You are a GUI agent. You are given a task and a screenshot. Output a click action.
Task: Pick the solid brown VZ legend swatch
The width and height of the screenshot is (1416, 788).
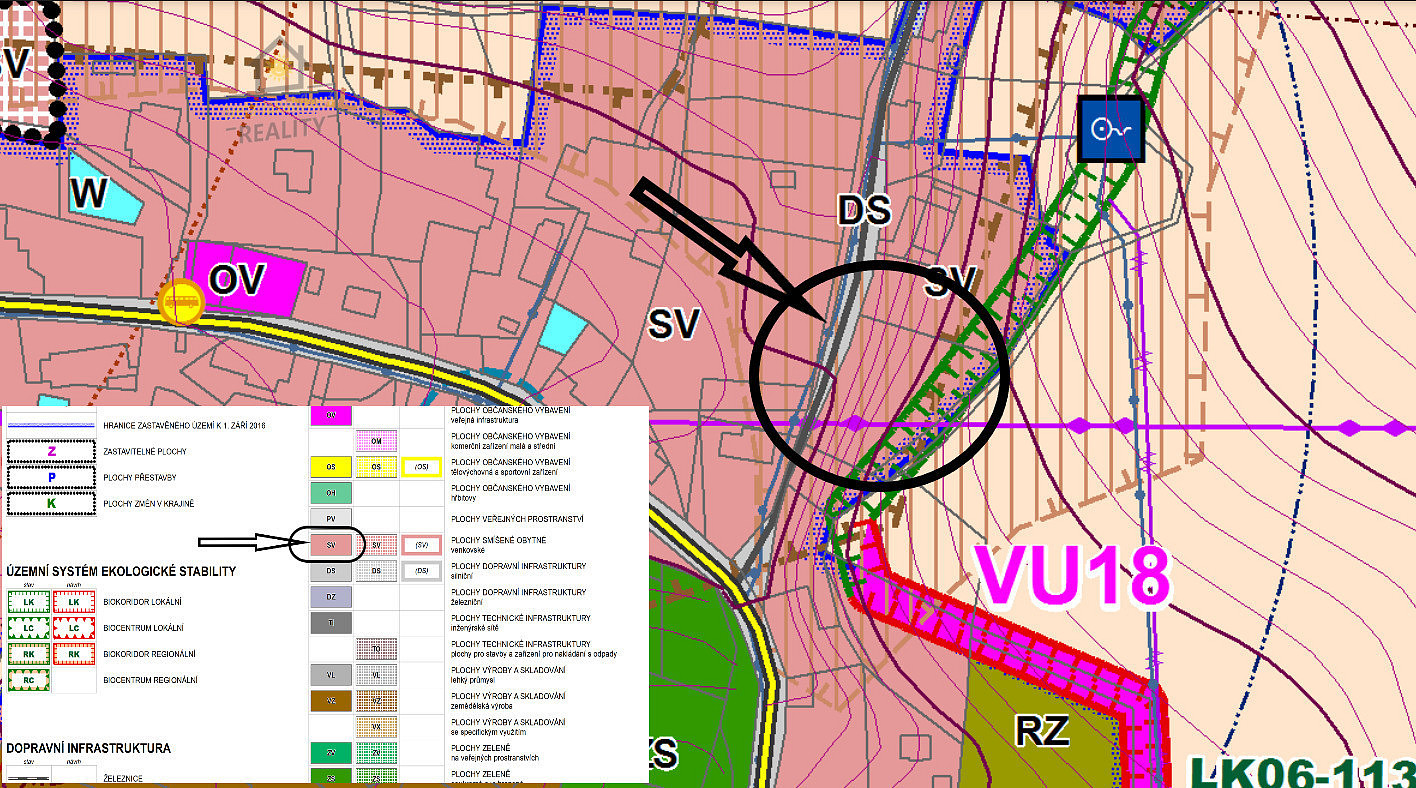[x=331, y=701]
